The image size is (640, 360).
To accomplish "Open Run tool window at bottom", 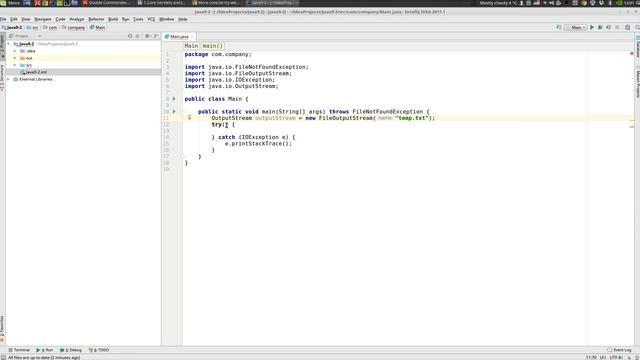I will pyautogui.click(x=45, y=350).
